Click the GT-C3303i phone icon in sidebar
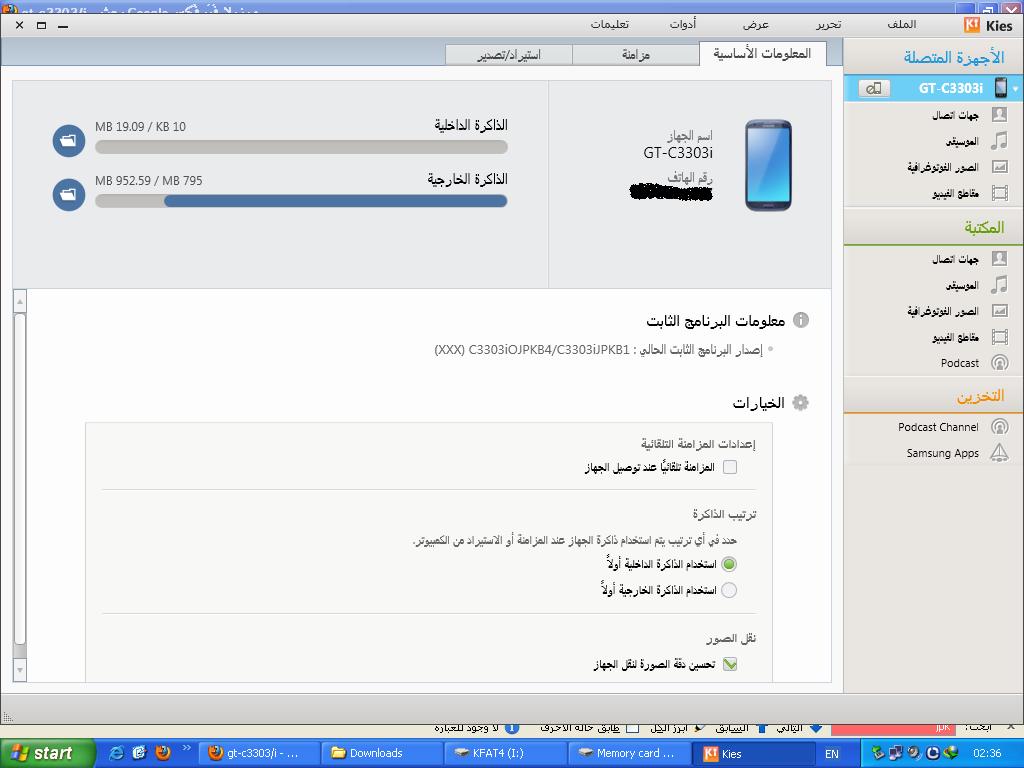This screenshot has width=1024, height=768. pos(1000,88)
